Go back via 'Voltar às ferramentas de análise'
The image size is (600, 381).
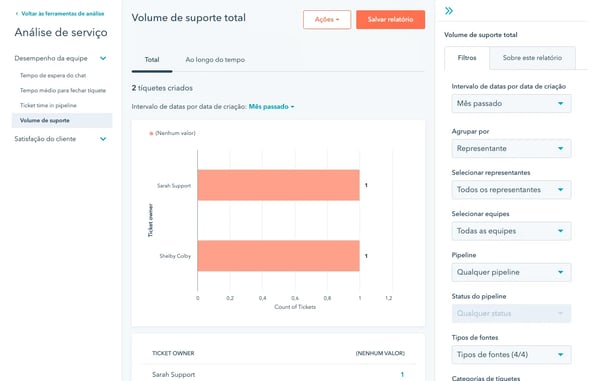(60, 14)
